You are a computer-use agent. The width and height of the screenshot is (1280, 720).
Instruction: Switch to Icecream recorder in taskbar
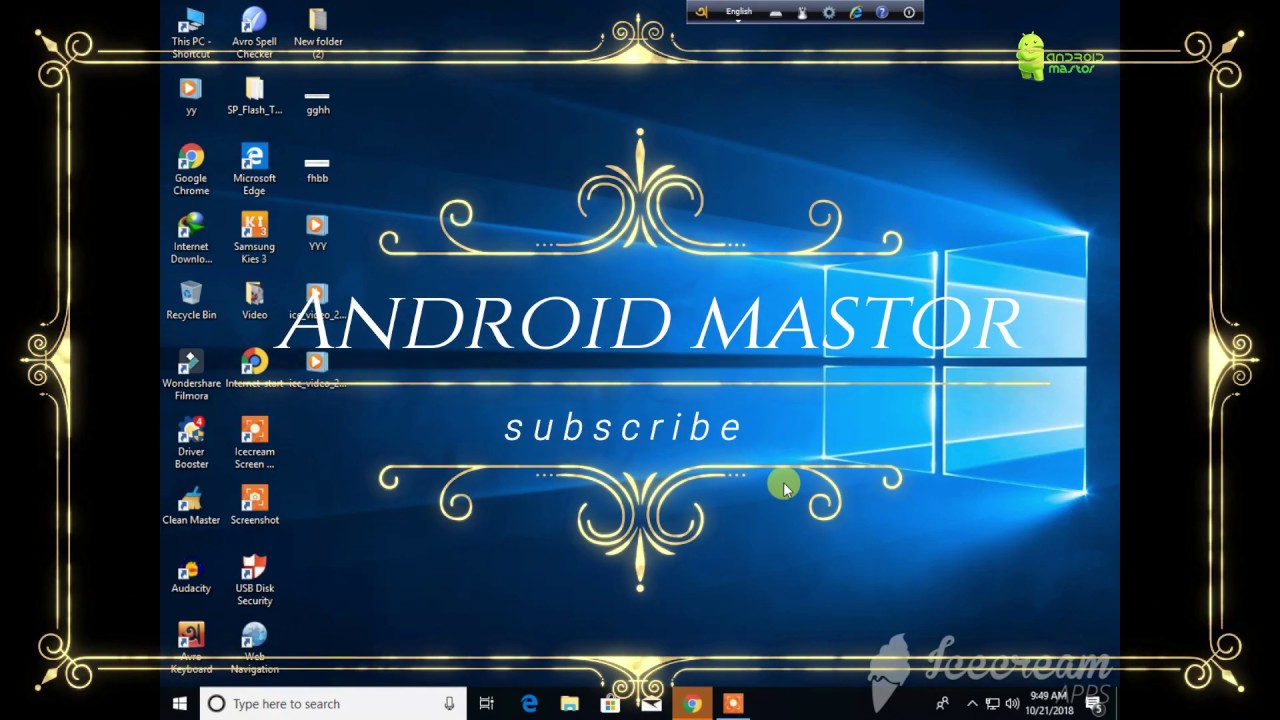(x=733, y=704)
